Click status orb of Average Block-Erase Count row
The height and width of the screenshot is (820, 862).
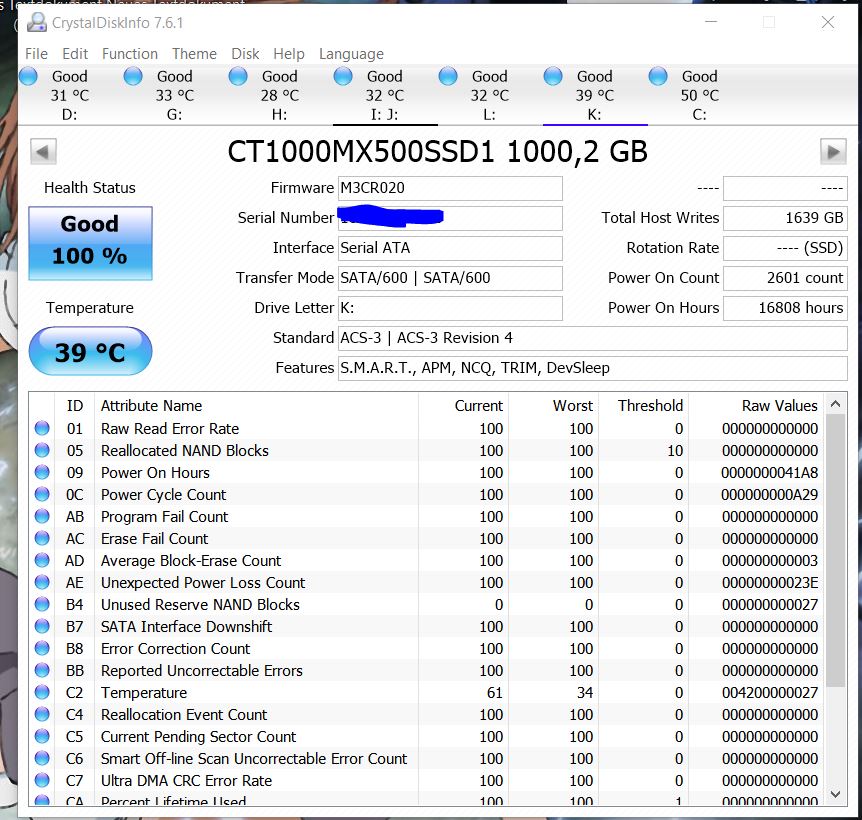point(42,560)
